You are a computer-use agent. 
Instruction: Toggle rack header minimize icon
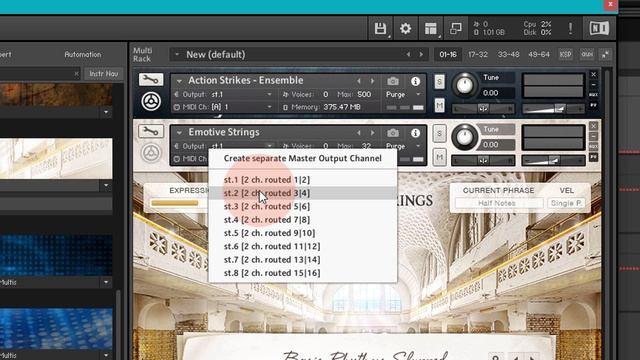point(605,54)
